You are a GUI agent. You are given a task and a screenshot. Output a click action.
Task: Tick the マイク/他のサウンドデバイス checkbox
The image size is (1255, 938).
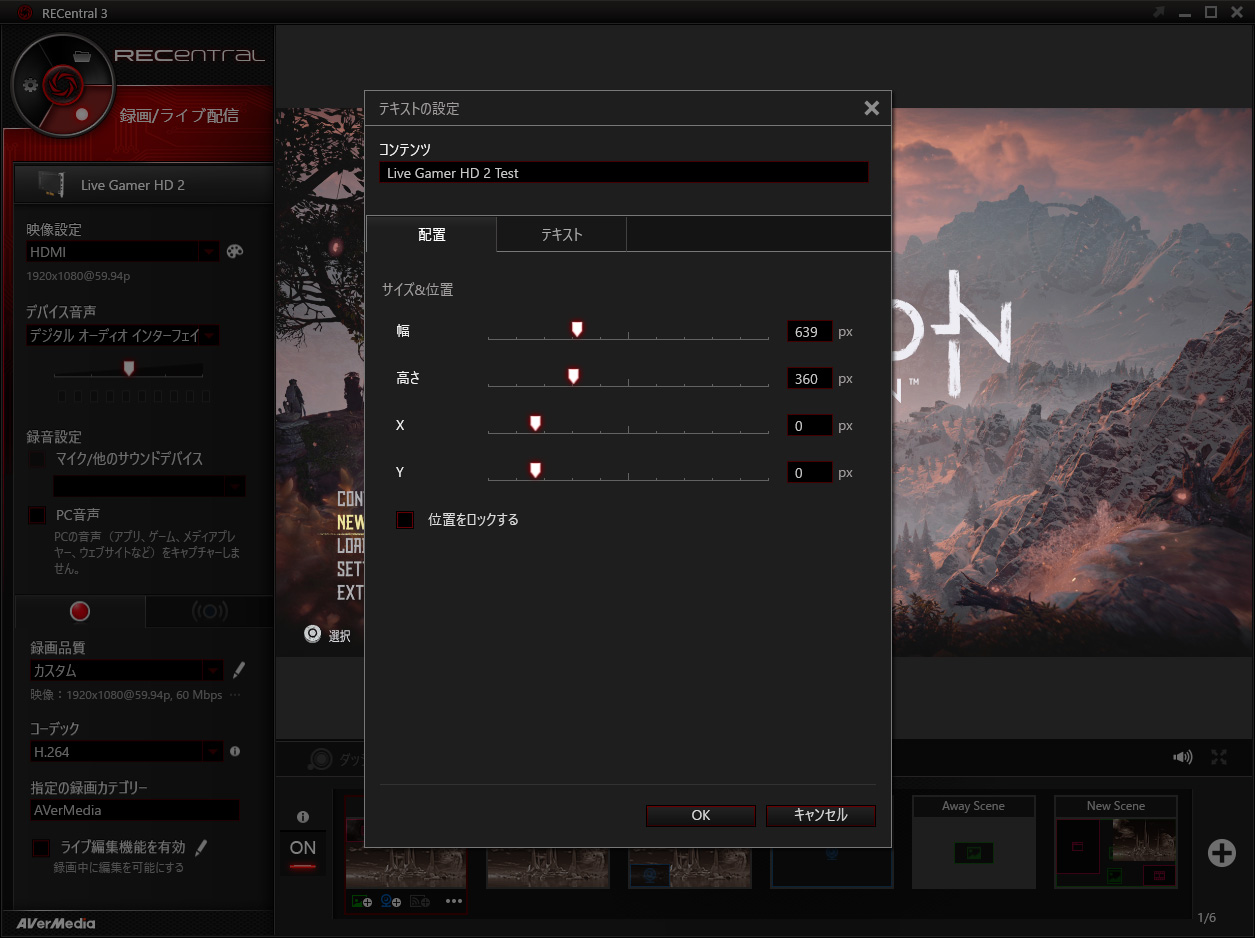pos(37,459)
